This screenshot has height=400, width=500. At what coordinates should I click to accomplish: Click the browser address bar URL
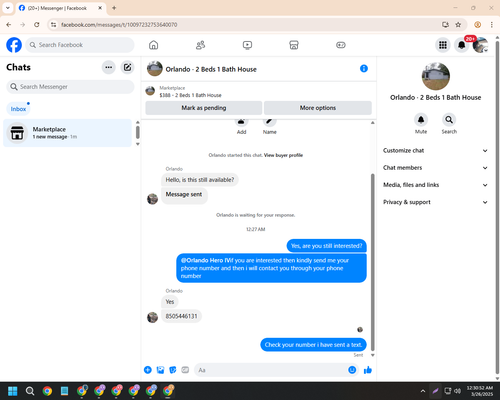(119, 25)
